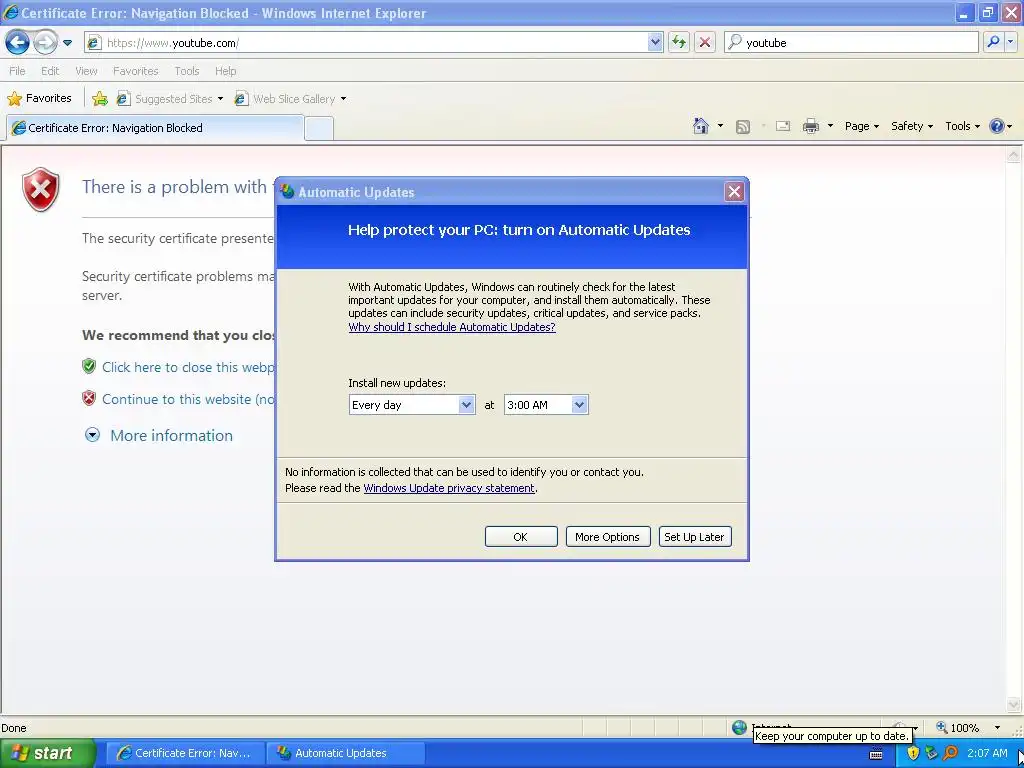Image resolution: width=1024 pixels, height=768 pixels.
Task: Switch to Automatic Updates taskbar button
Action: click(x=346, y=753)
